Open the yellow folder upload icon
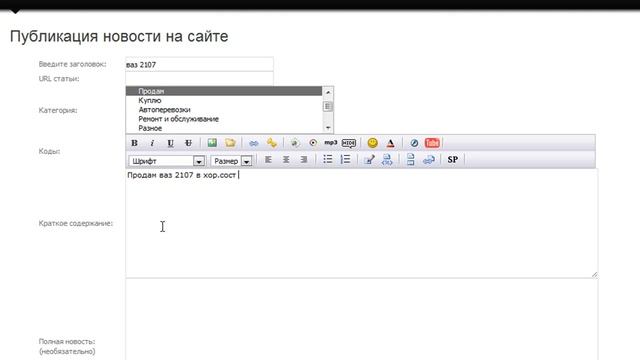 point(230,143)
